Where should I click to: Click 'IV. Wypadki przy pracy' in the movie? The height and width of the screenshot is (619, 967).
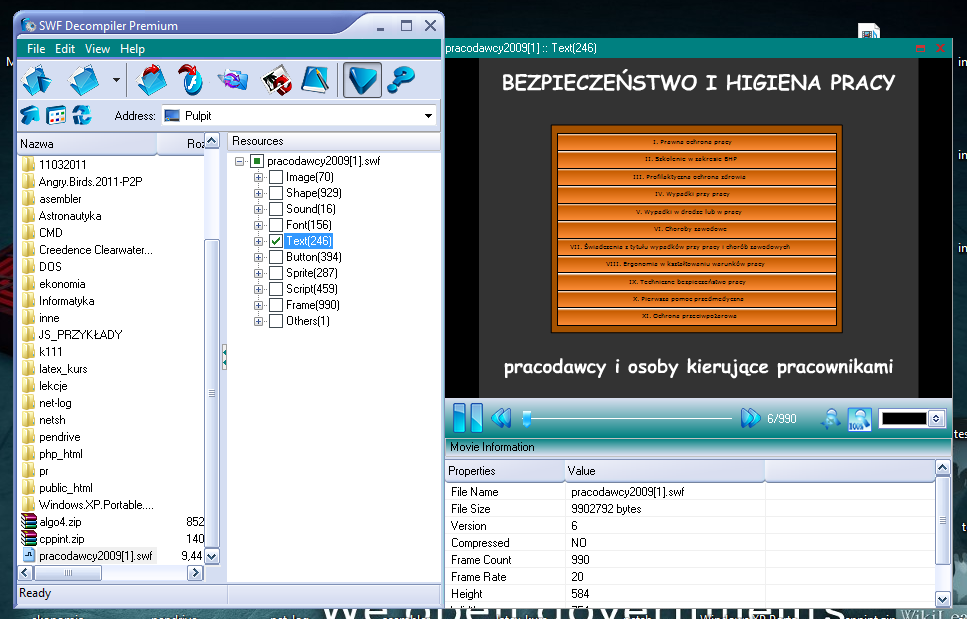[697, 194]
